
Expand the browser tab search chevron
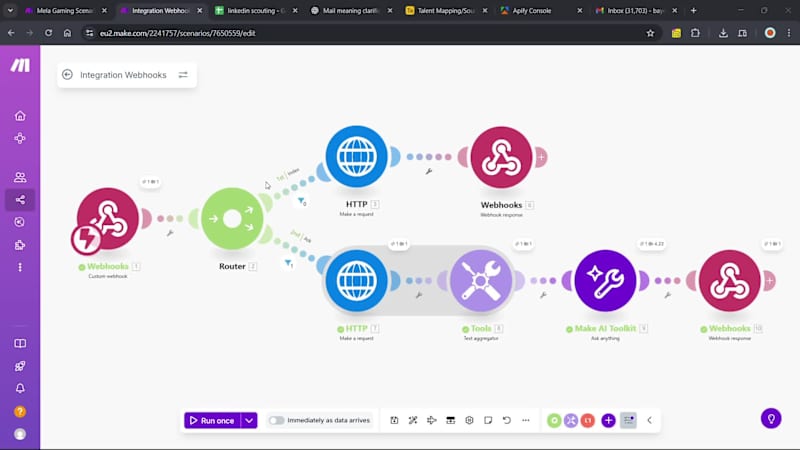(x=10, y=10)
